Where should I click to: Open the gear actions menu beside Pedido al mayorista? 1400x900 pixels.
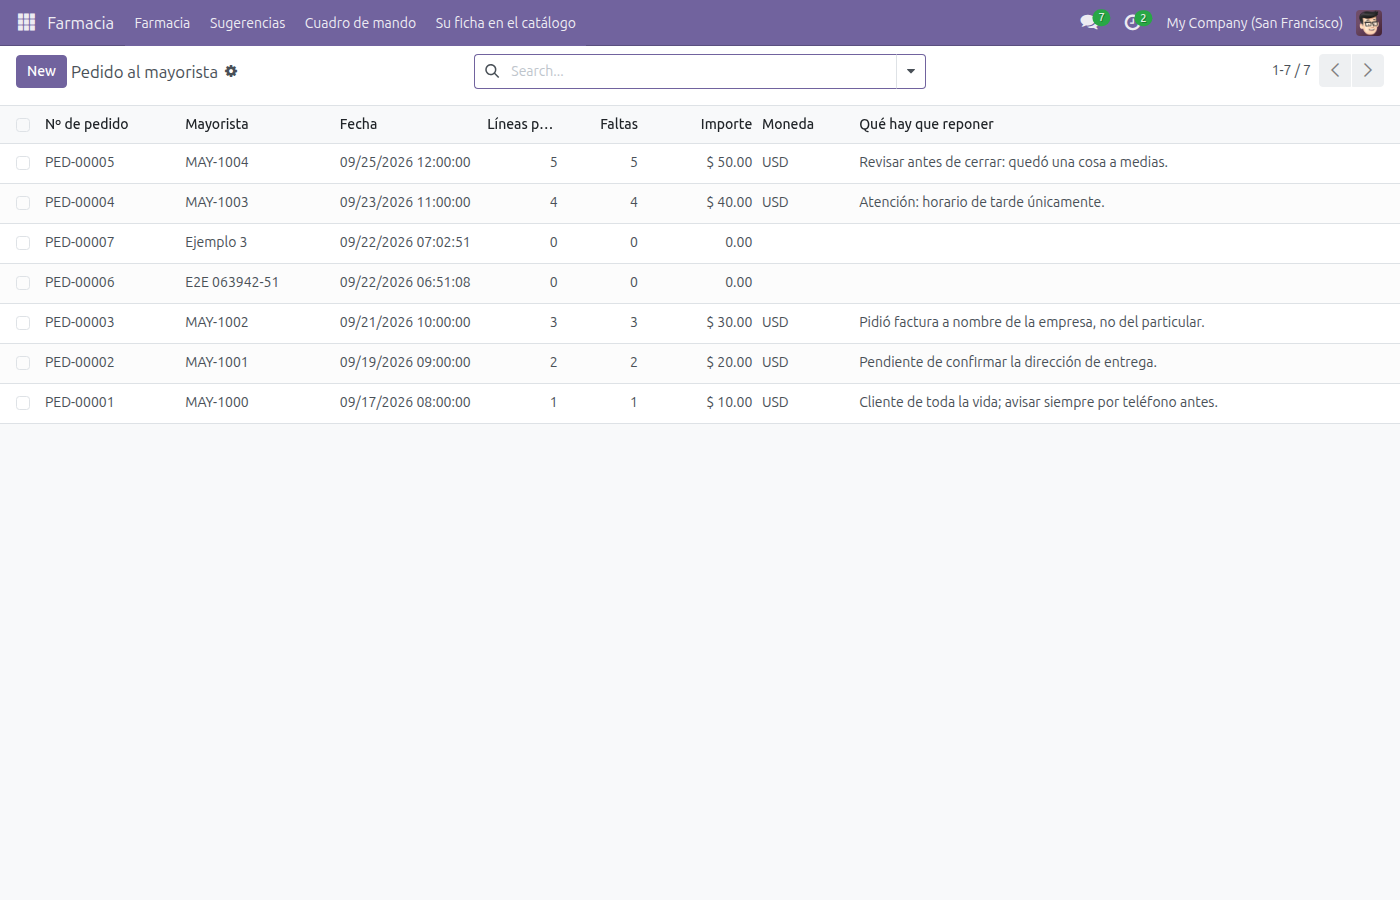(x=231, y=71)
